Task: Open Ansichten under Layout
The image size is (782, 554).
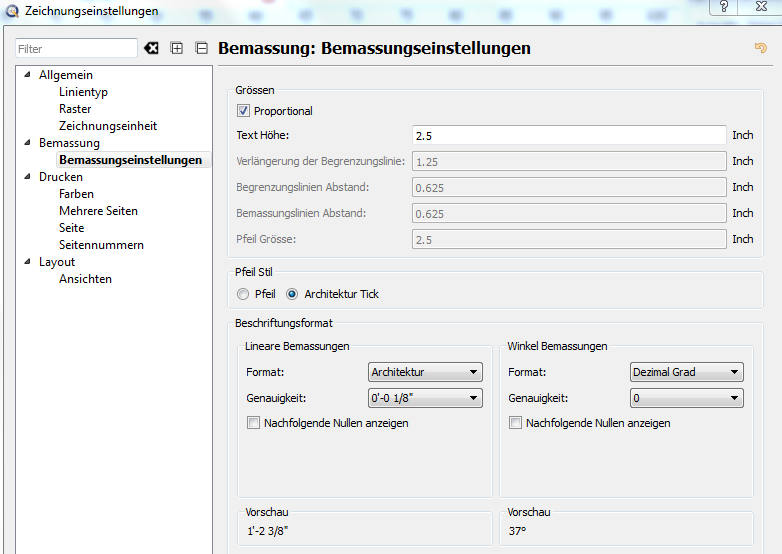Action: [x=85, y=279]
